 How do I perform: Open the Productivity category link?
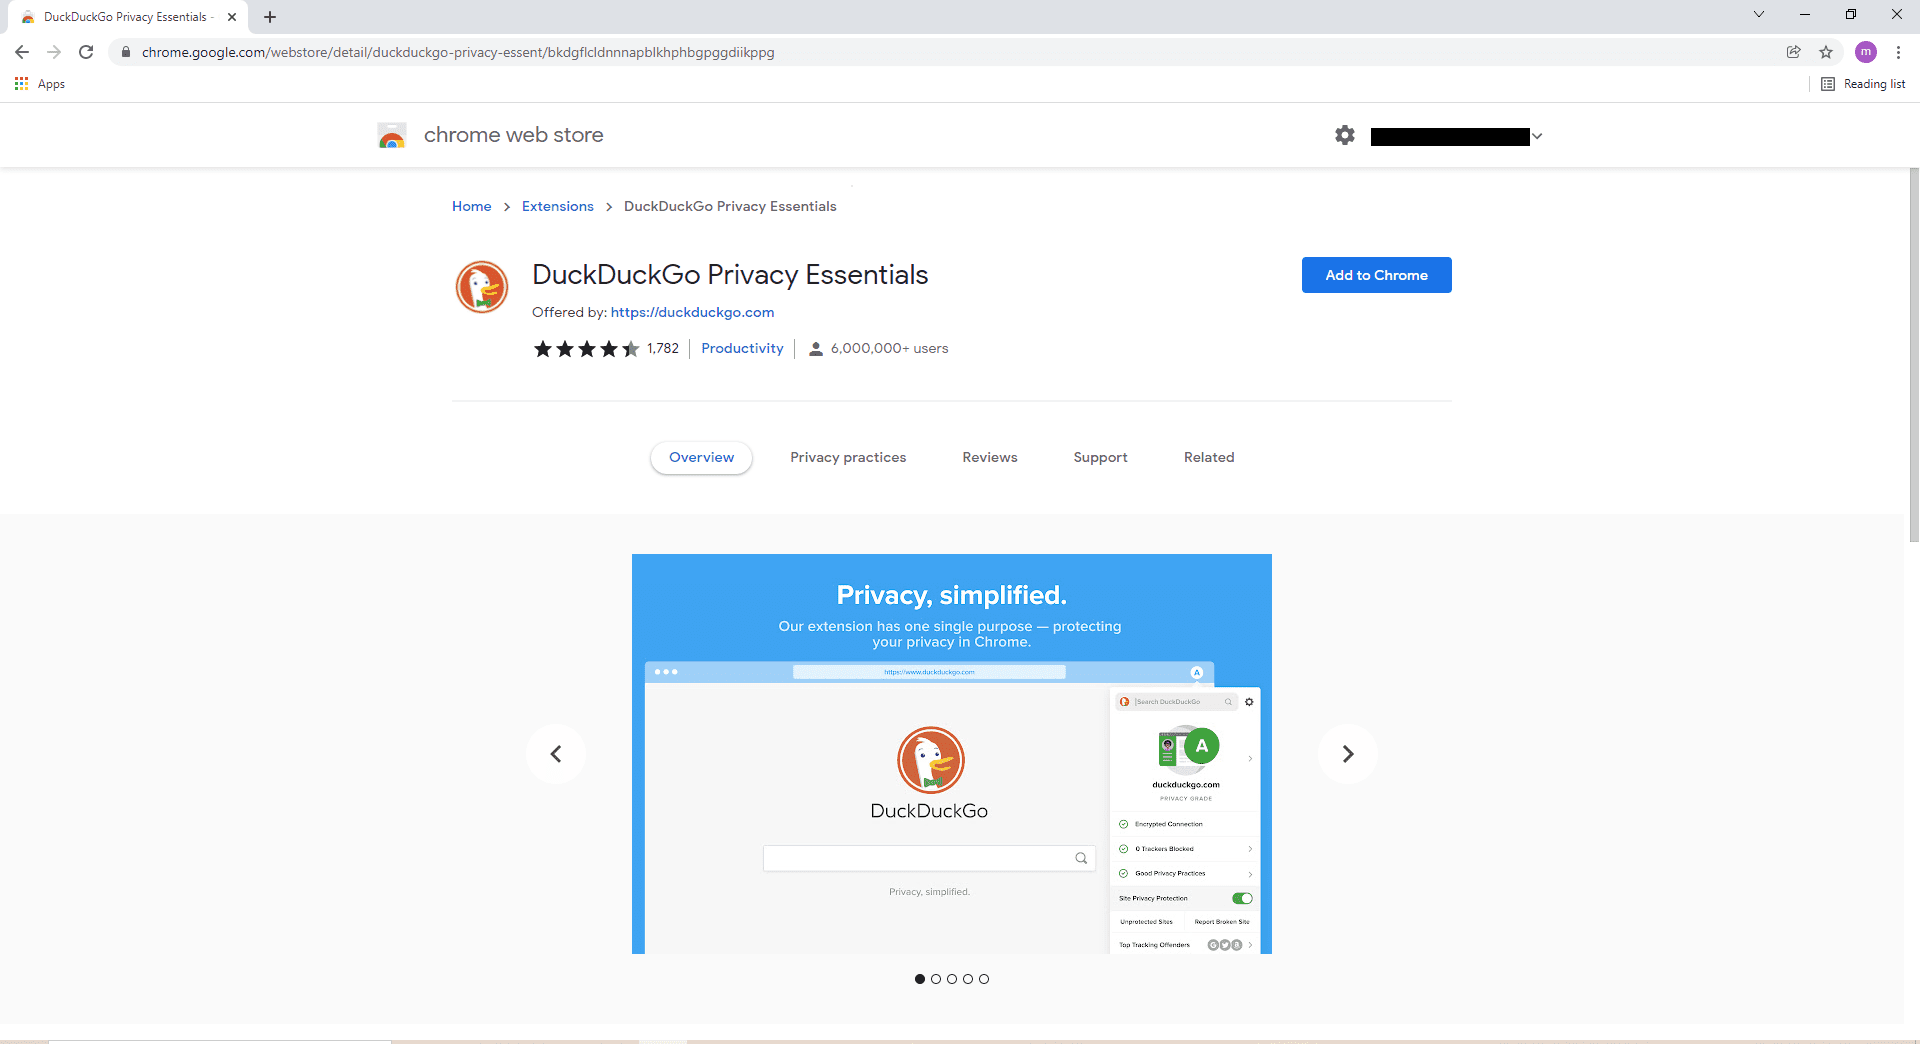point(742,348)
